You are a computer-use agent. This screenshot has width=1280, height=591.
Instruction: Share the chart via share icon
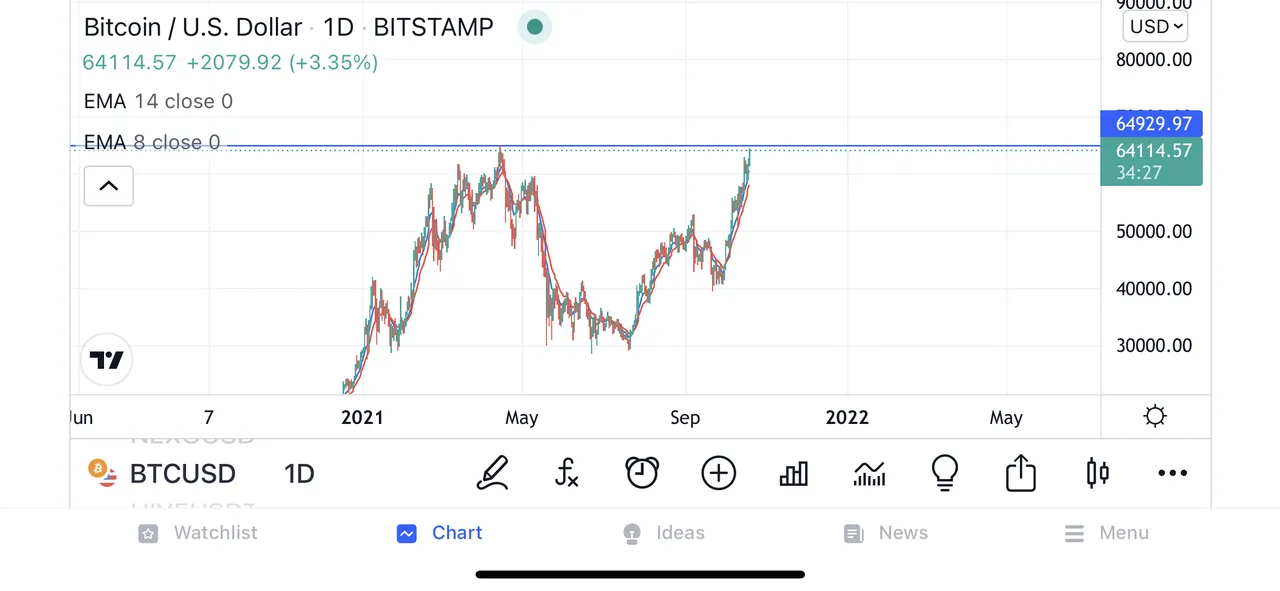pyautogui.click(x=1020, y=473)
